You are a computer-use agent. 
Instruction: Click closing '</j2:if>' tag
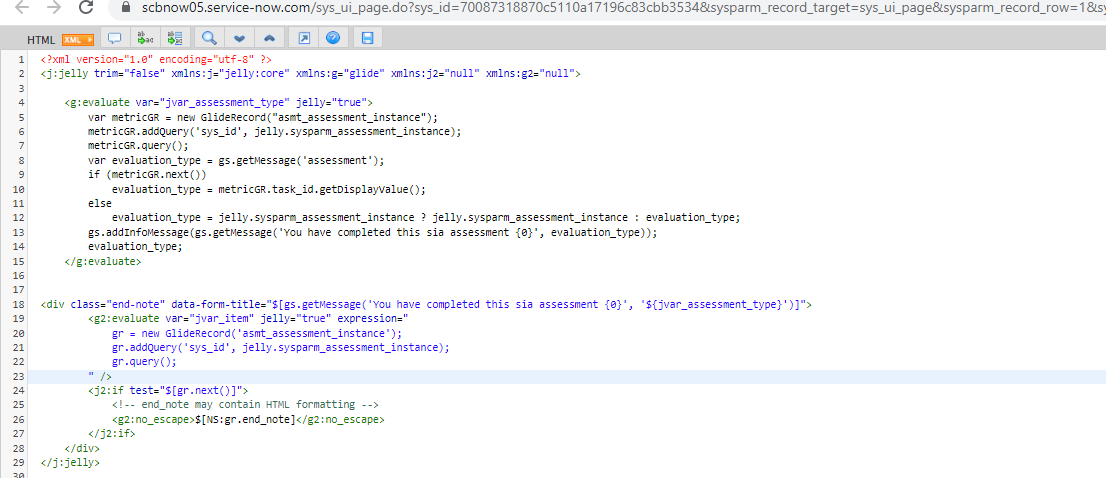coord(112,434)
